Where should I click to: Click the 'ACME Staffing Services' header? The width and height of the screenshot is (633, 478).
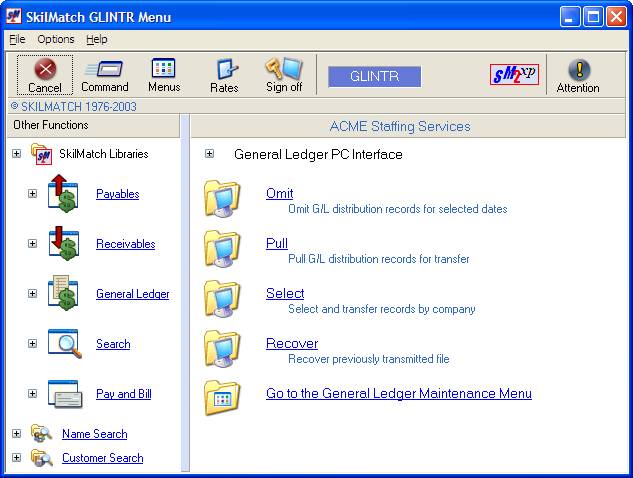(x=400, y=126)
